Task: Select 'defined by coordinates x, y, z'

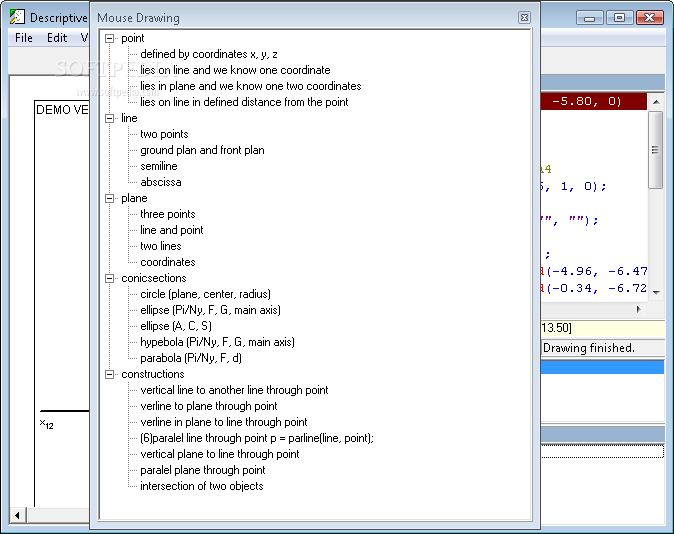Action: coord(208,54)
